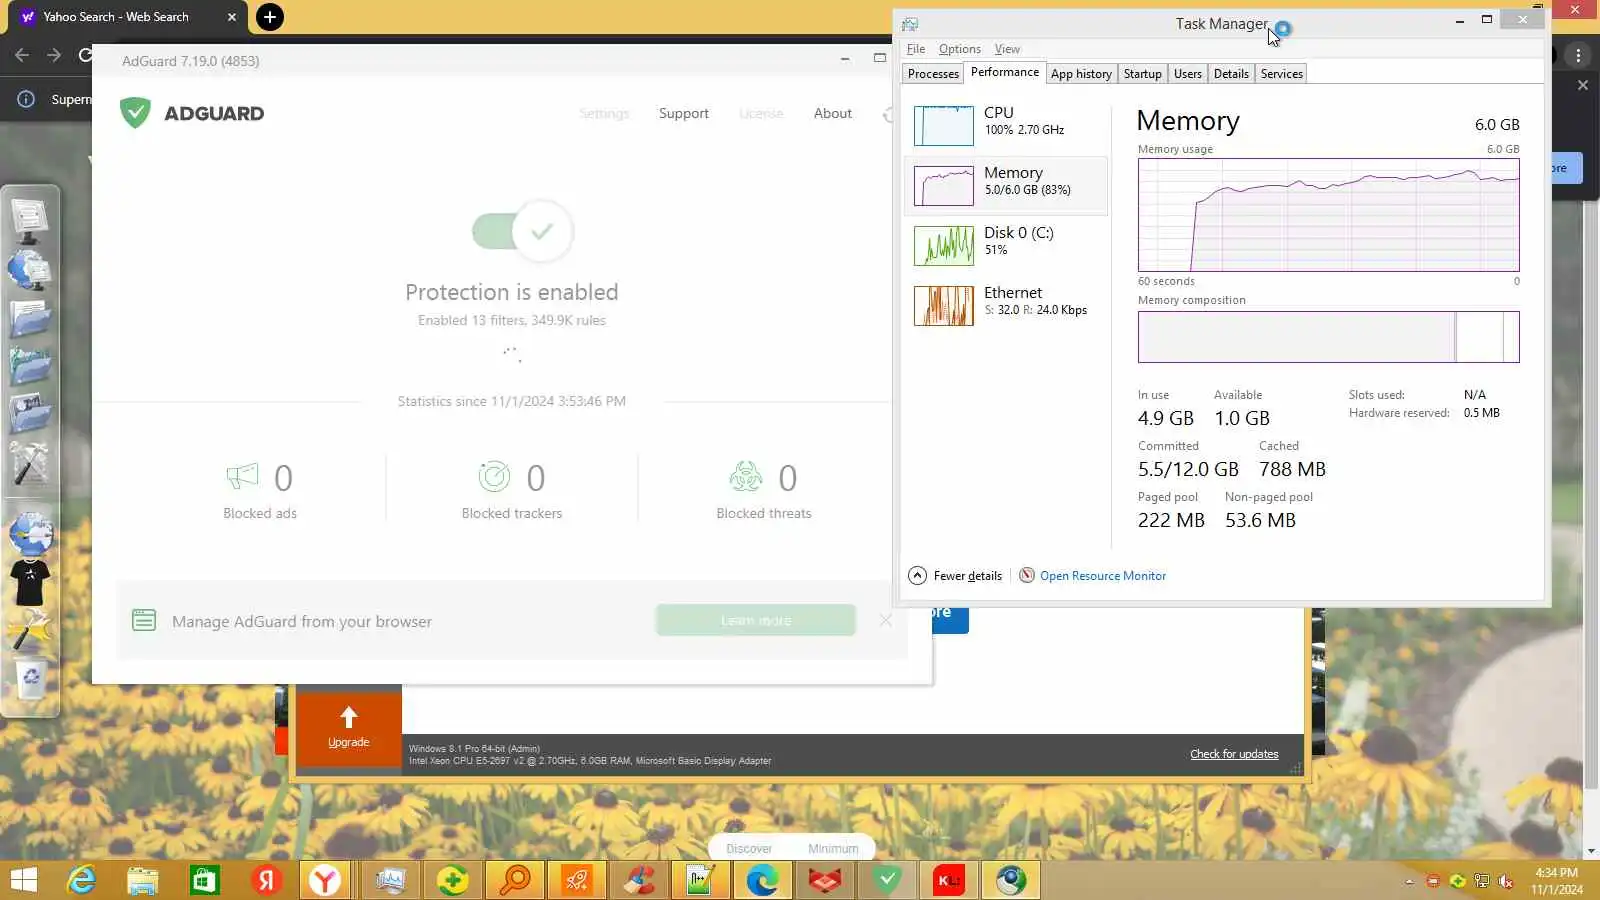Click the browser forward arrow
Image resolution: width=1600 pixels, height=900 pixels.
54,55
